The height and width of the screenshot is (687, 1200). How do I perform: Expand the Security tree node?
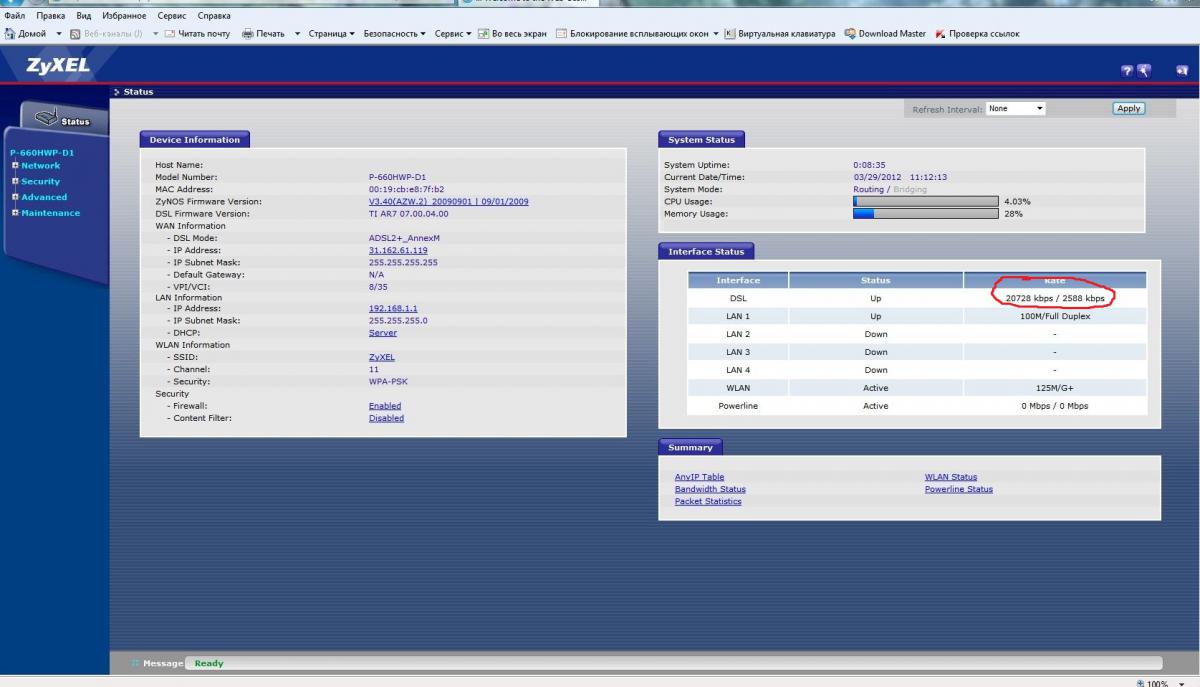pos(15,181)
